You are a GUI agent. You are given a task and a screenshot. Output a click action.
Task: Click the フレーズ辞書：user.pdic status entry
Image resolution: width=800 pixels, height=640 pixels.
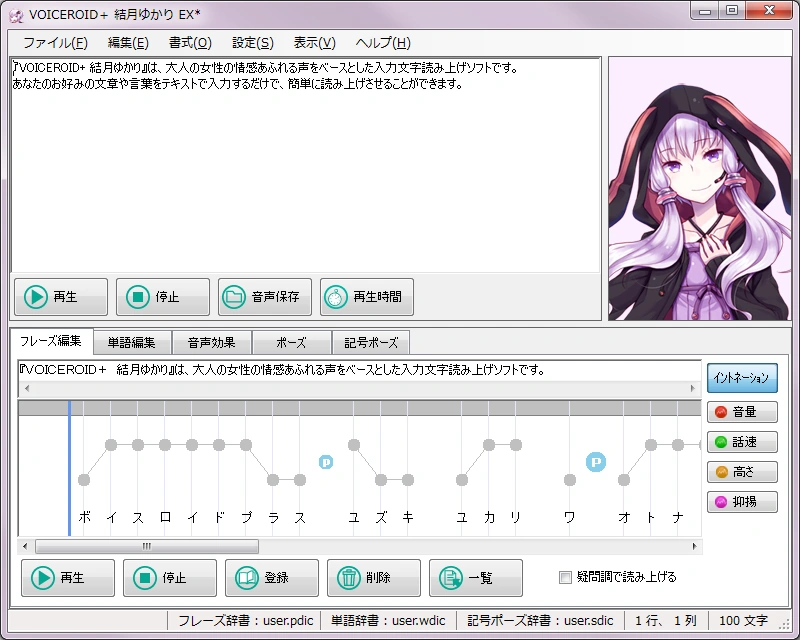[x=245, y=621]
